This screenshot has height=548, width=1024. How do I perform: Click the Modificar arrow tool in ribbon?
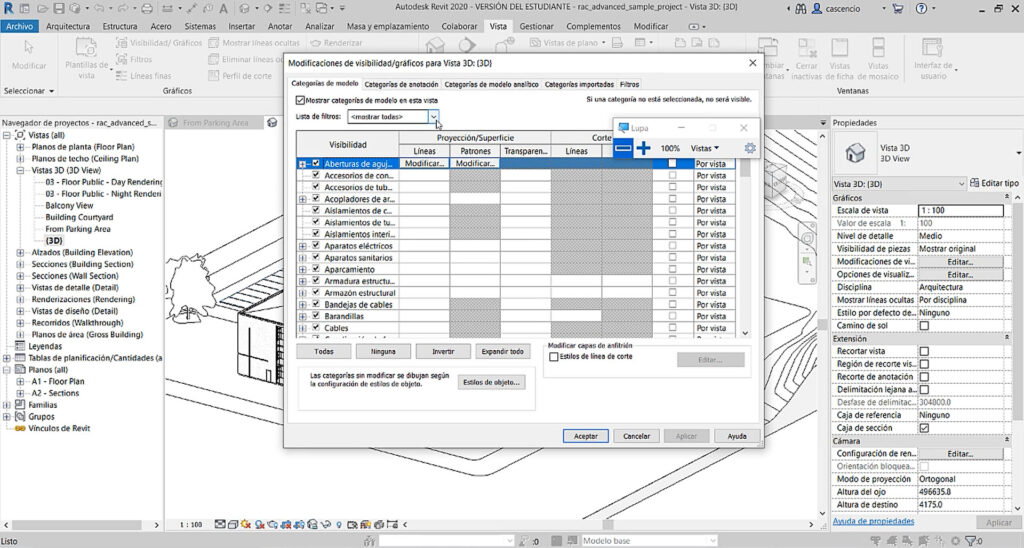pos(29,48)
